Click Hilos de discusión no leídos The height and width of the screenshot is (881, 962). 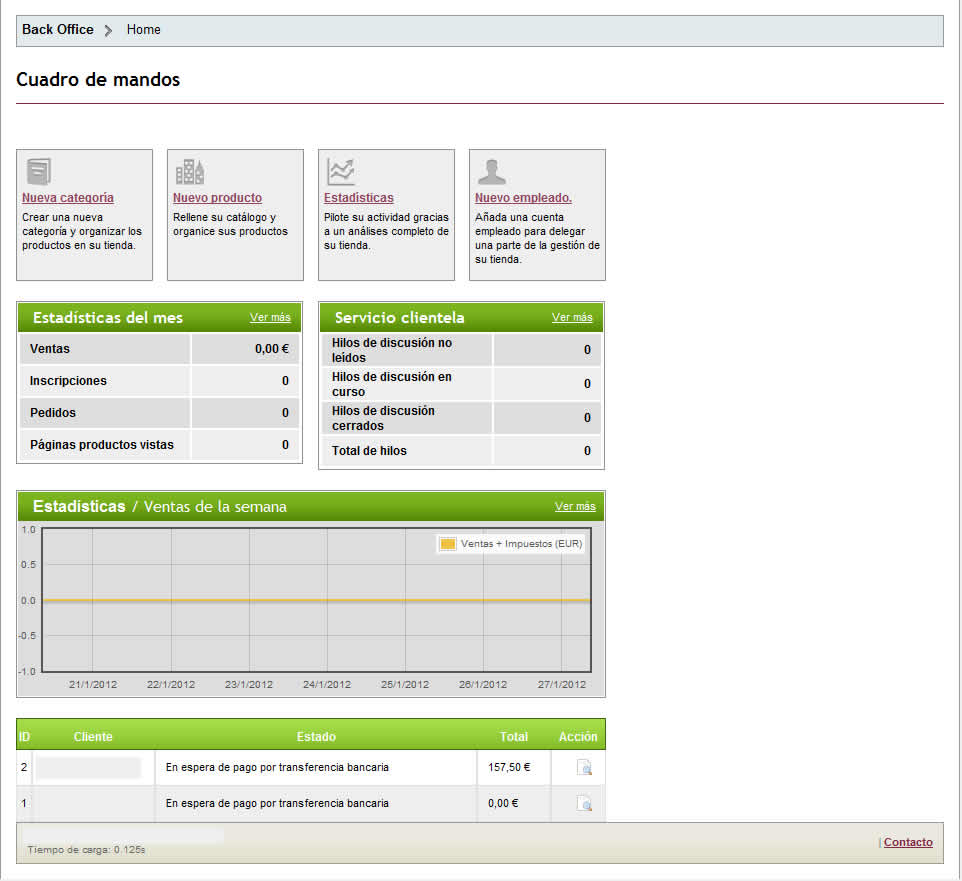[391, 350]
